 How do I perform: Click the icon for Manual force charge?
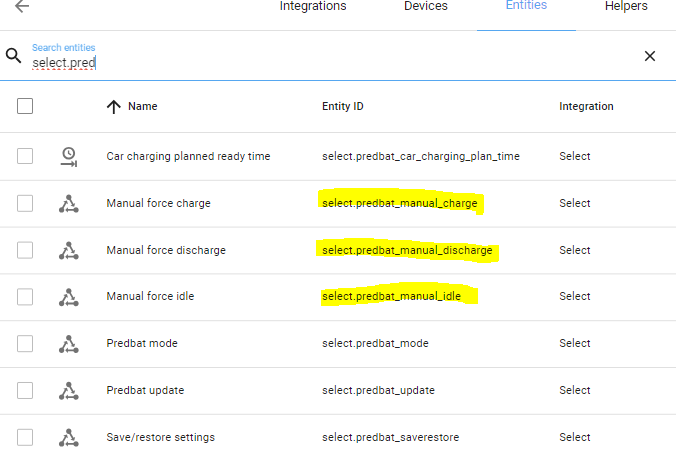[69, 204]
